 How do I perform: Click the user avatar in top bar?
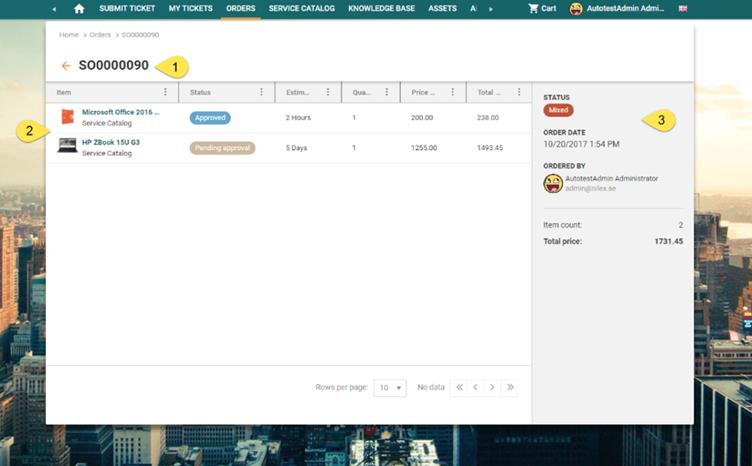[577, 9]
